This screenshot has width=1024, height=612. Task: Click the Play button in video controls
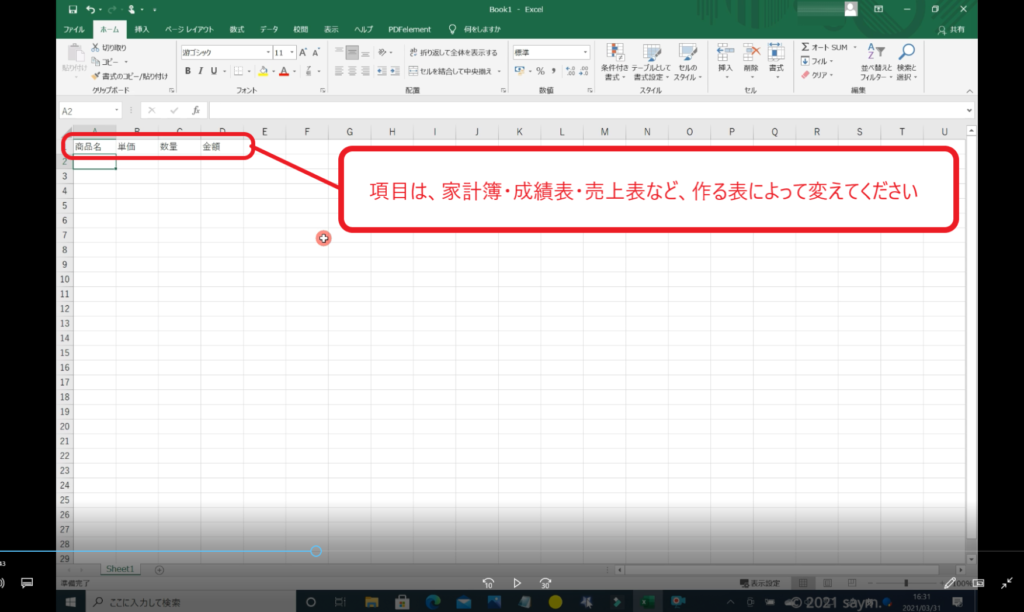[517, 583]
